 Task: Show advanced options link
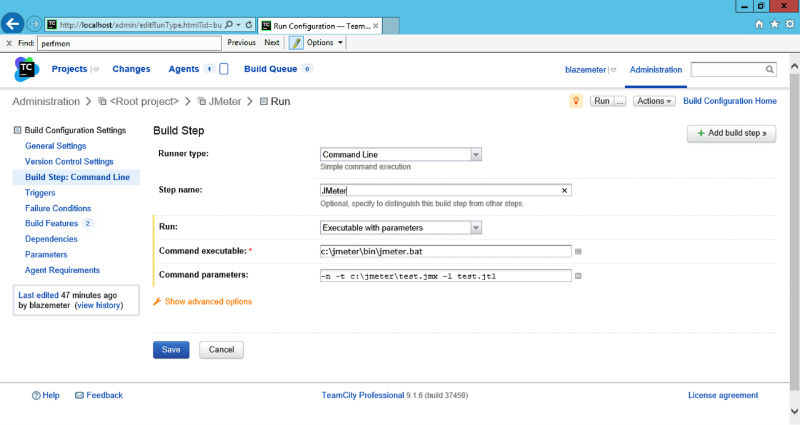tap(208, 302)
